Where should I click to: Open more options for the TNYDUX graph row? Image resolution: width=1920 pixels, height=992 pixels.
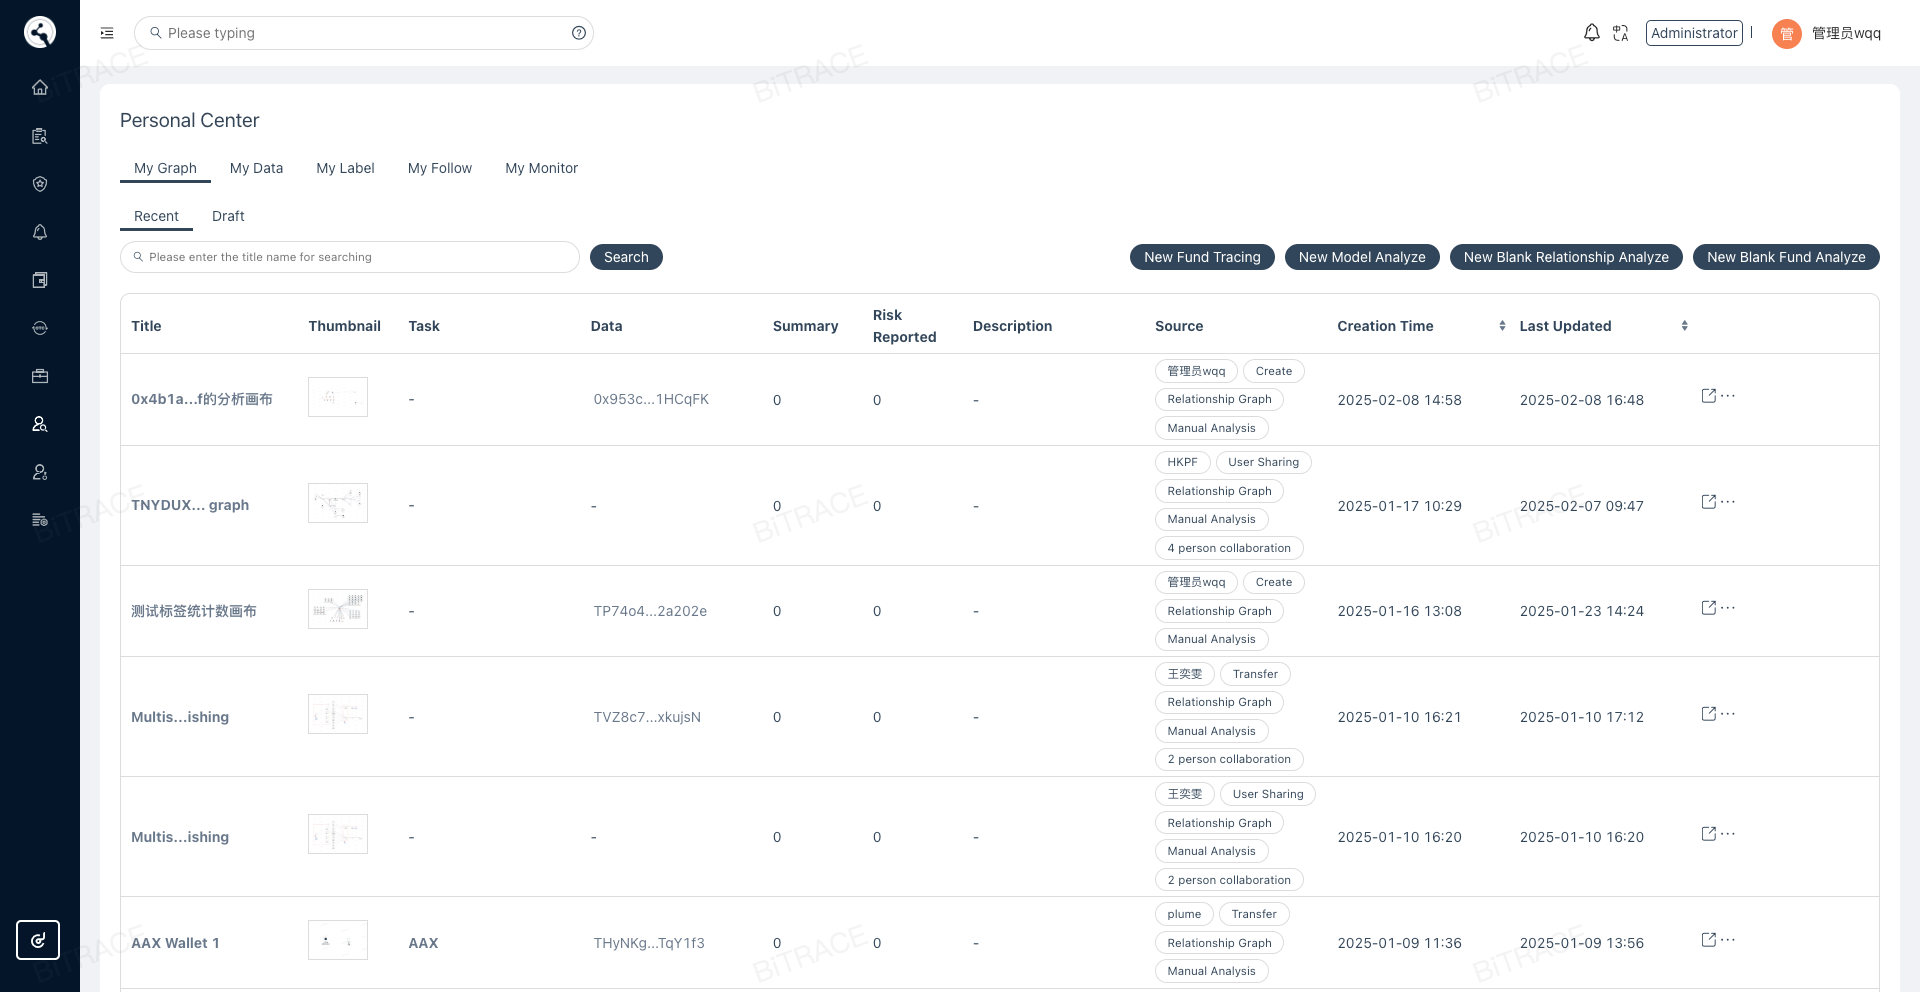(x=1728, y=502)
